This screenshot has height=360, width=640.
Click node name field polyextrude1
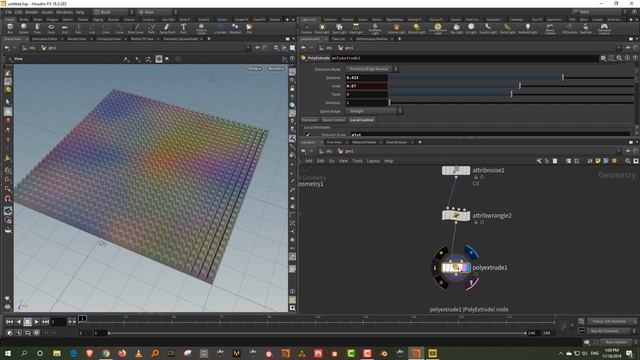pos(463,58)
